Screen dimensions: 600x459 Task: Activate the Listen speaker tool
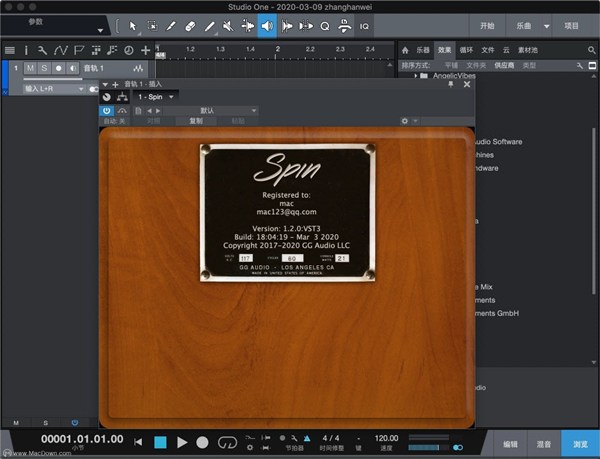click(267, 27)
